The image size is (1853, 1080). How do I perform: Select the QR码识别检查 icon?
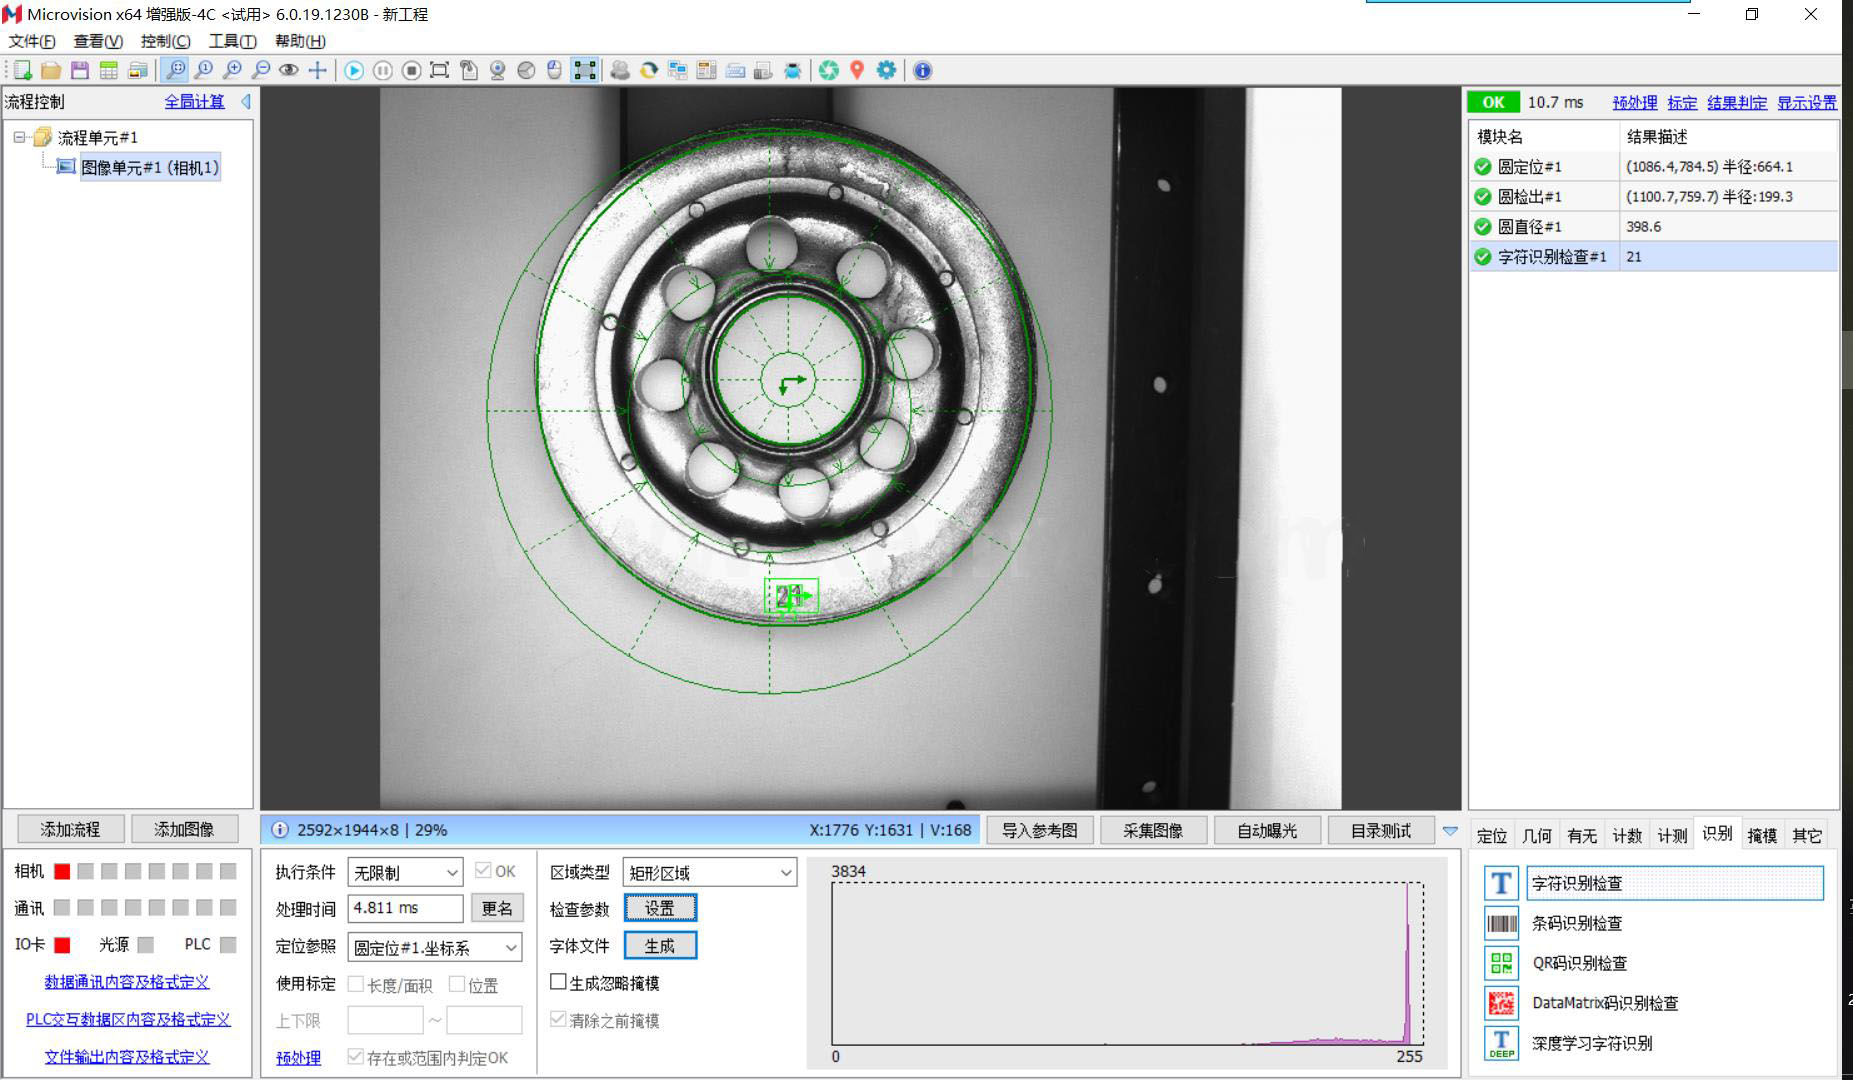(x=1501, y=963)
